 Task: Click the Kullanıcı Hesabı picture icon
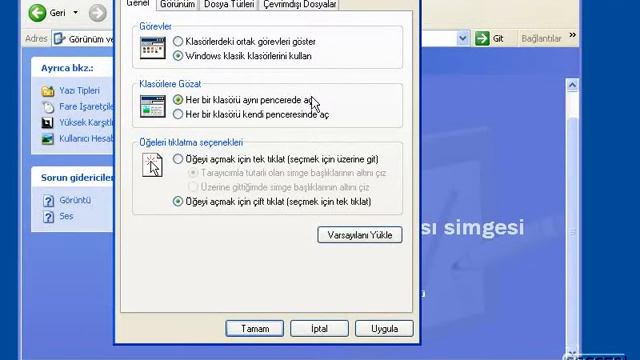click(47, 139)
